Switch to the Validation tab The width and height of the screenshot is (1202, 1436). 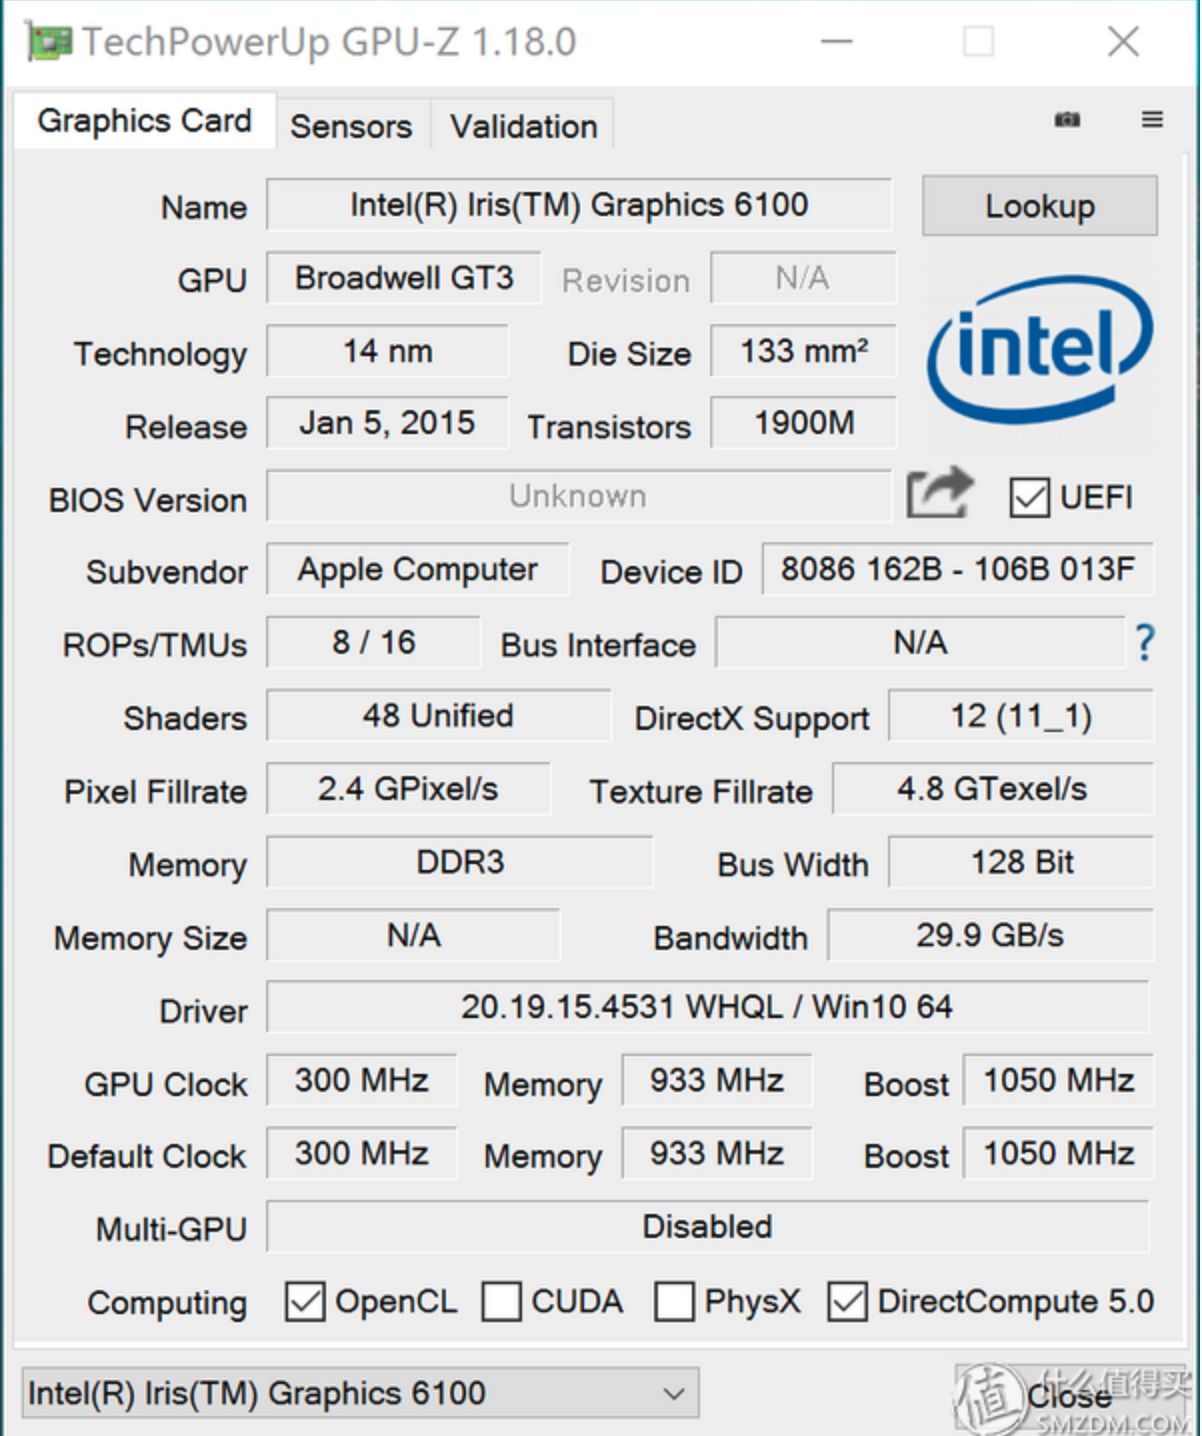click(523, 127)
